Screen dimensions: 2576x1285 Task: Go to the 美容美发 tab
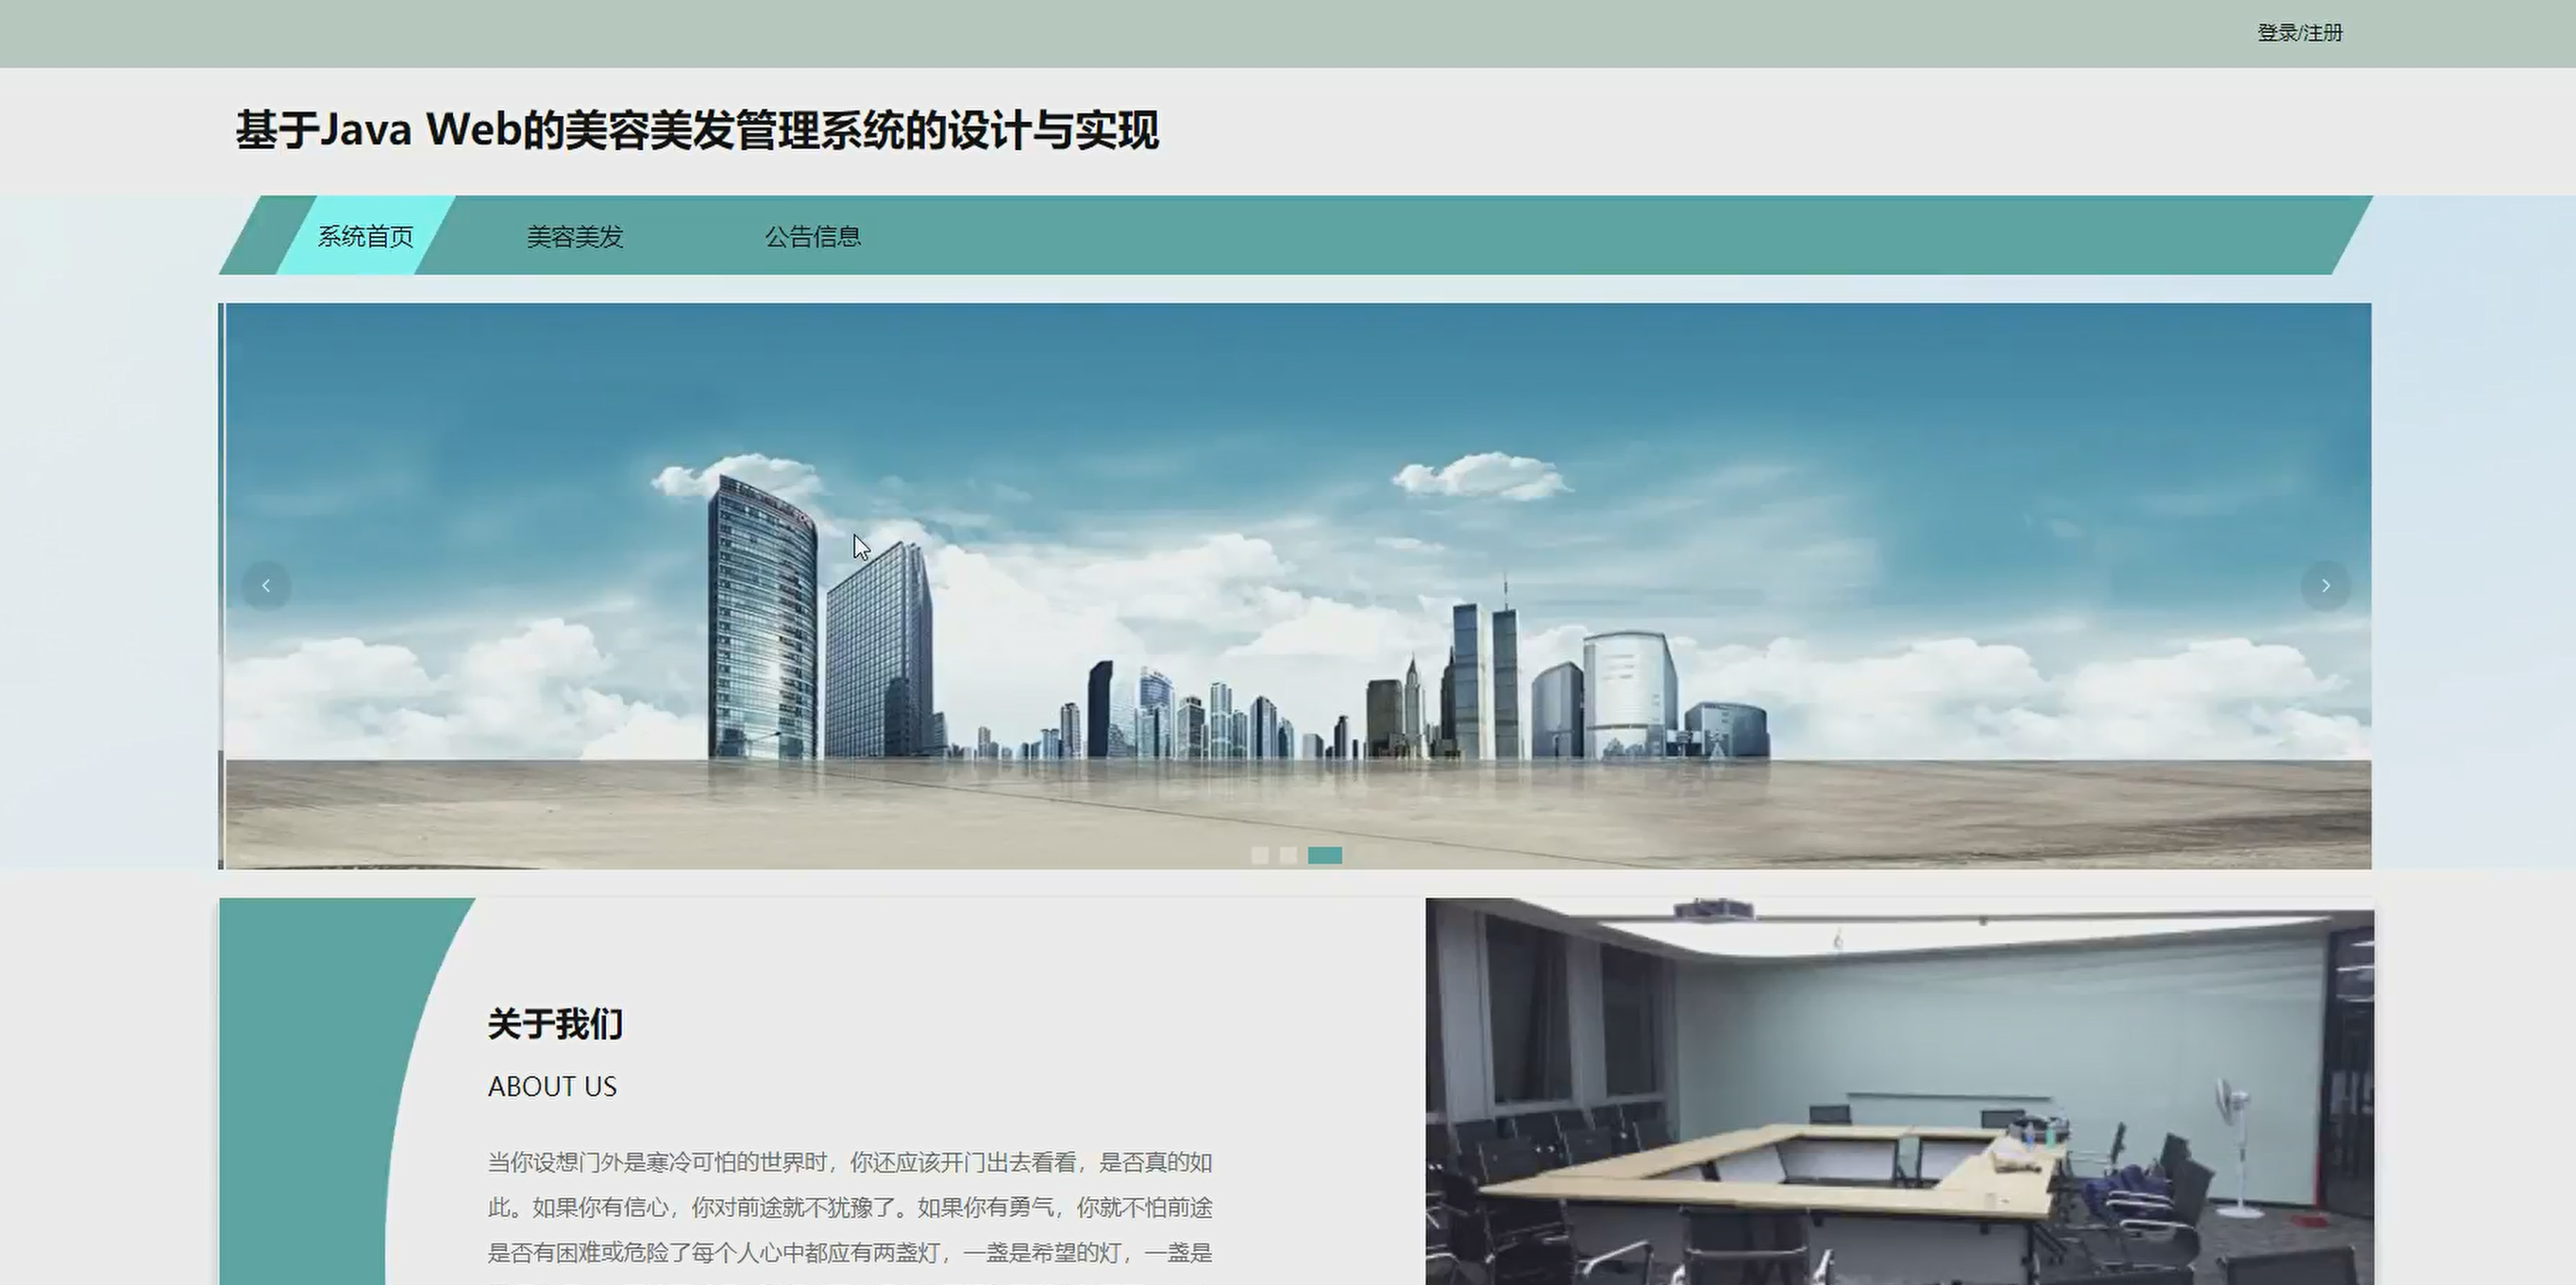click(575, 236)
